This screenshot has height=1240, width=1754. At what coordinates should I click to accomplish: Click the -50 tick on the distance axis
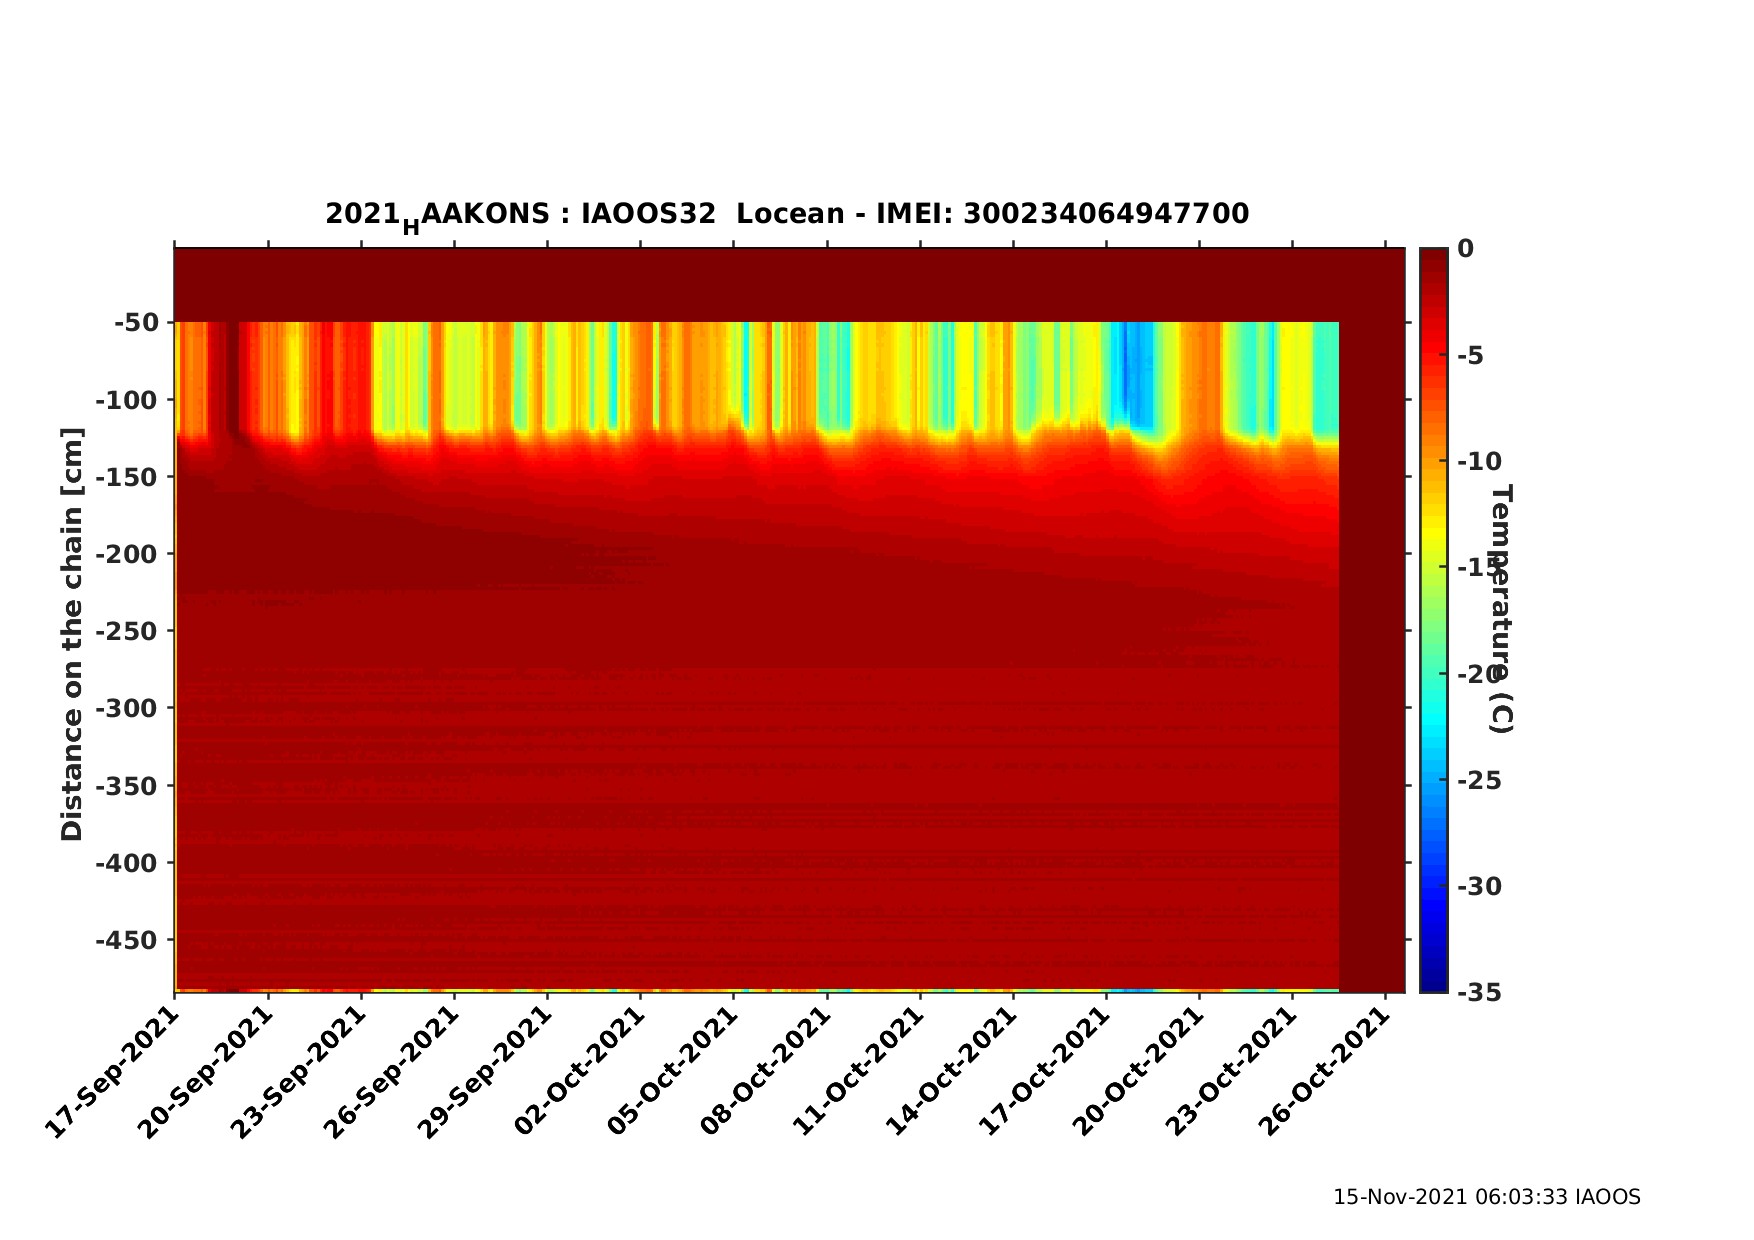click(x=136, y=323)
